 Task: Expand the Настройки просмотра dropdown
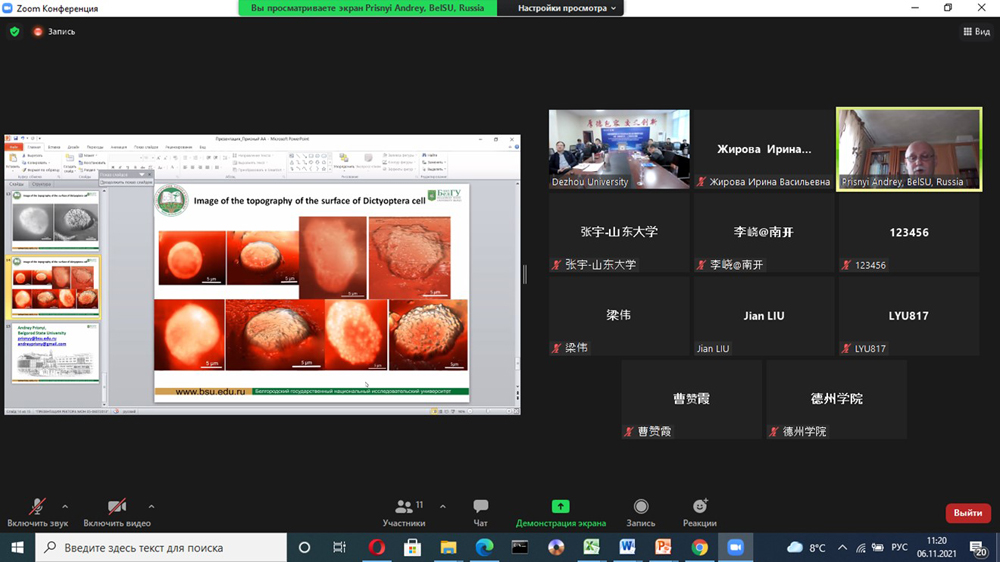[568, 8]
